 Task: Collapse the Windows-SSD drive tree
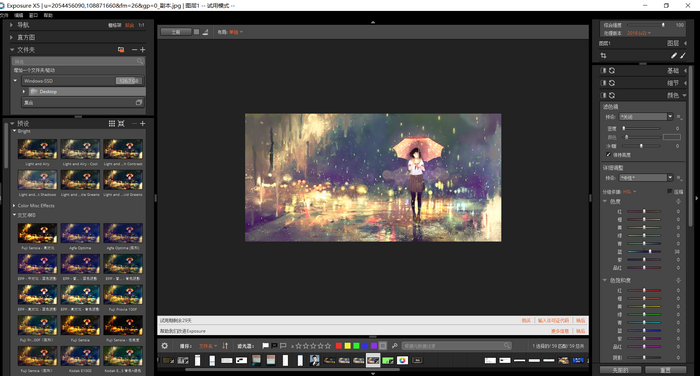click(15, 81)
